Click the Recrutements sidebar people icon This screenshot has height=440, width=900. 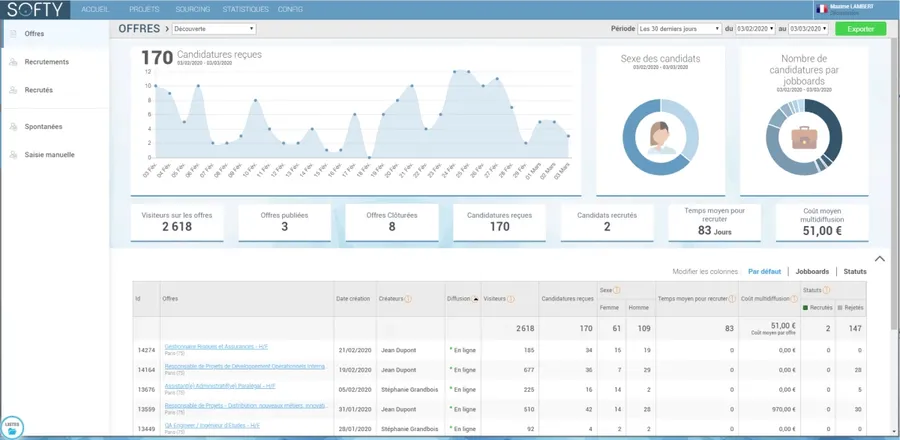click(12, 62)
